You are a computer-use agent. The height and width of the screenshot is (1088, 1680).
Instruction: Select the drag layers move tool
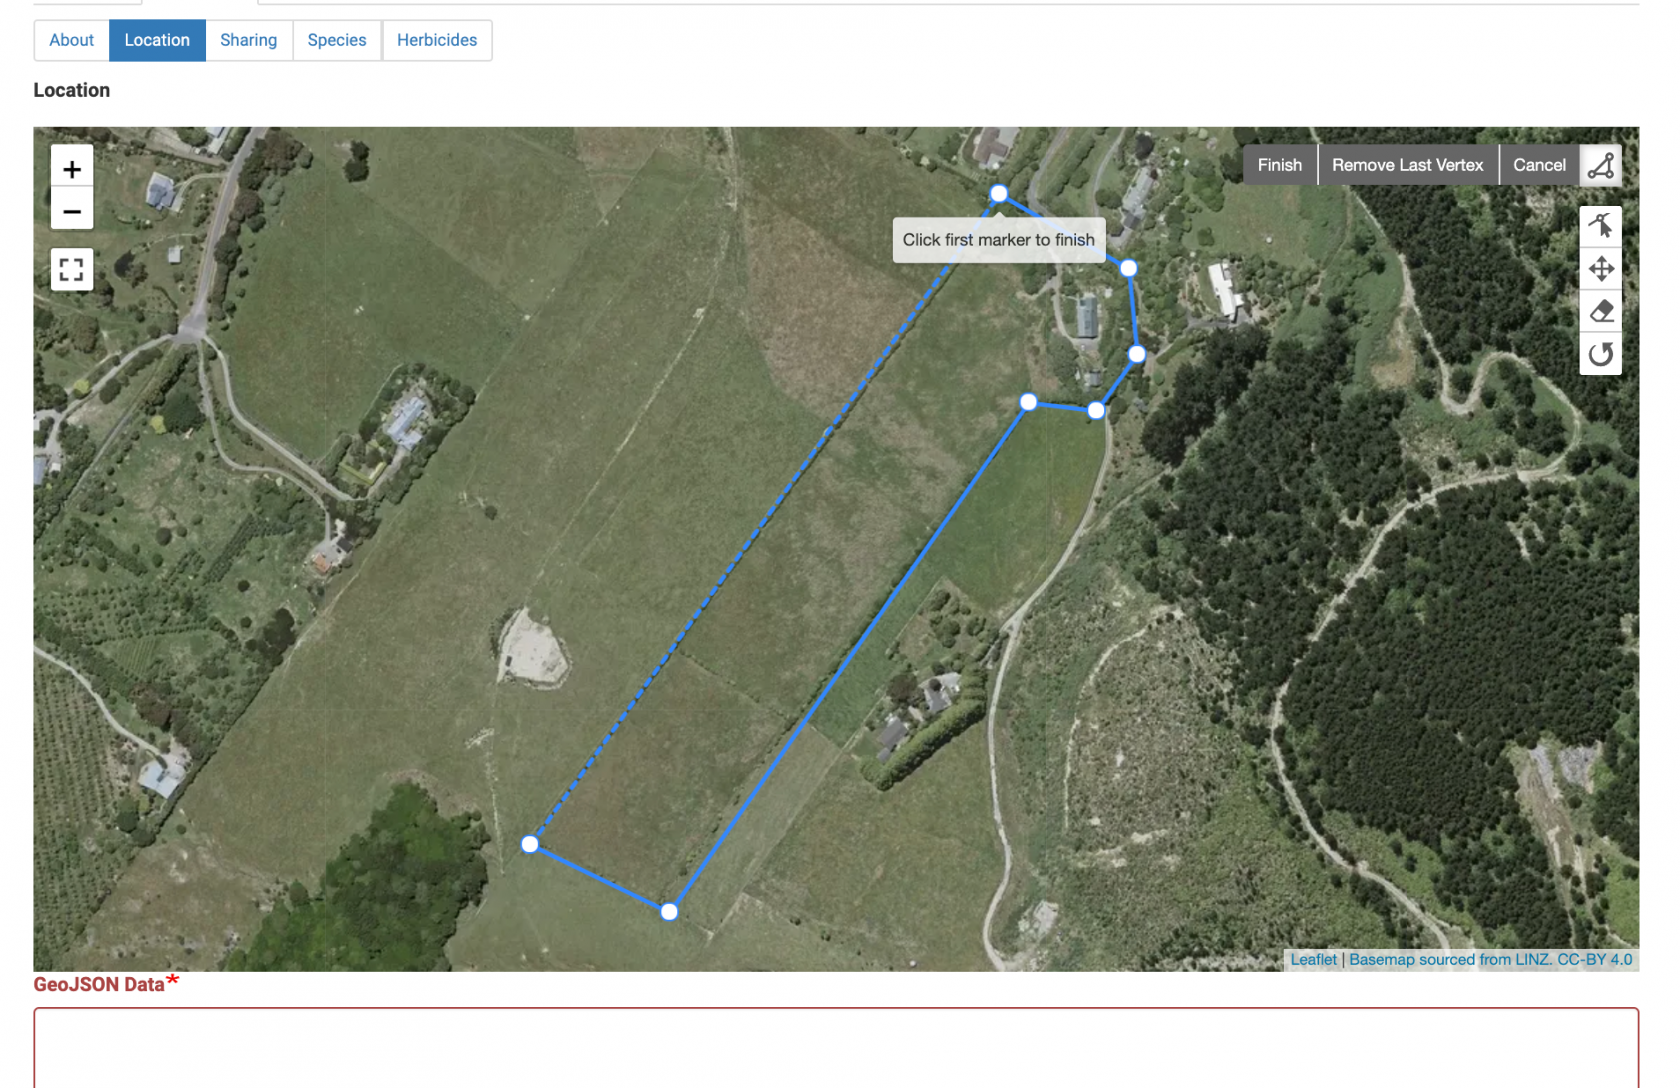1600,269
